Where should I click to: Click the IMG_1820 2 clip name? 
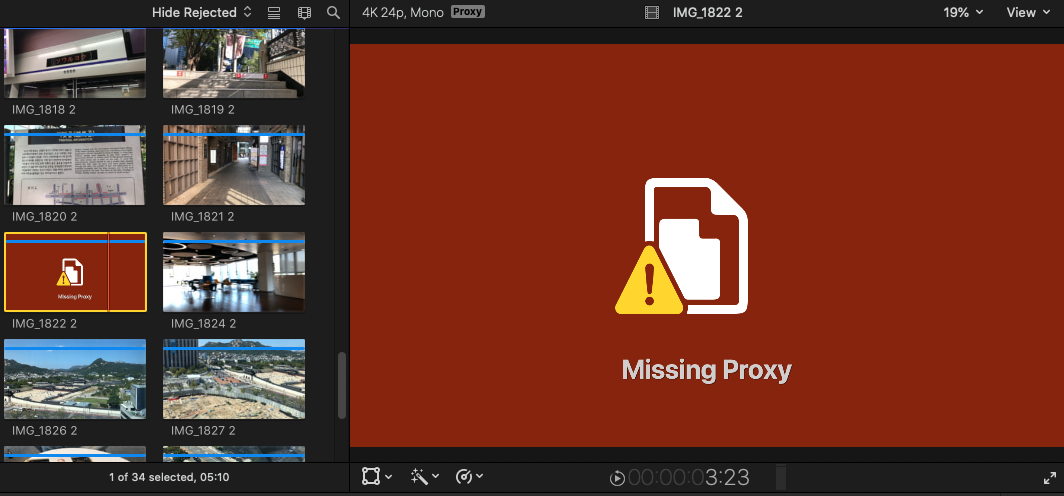tap(44, 216)
